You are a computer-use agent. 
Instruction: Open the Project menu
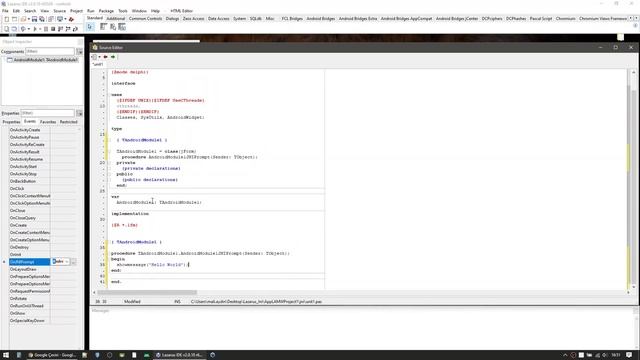click(x=76, y=11)
